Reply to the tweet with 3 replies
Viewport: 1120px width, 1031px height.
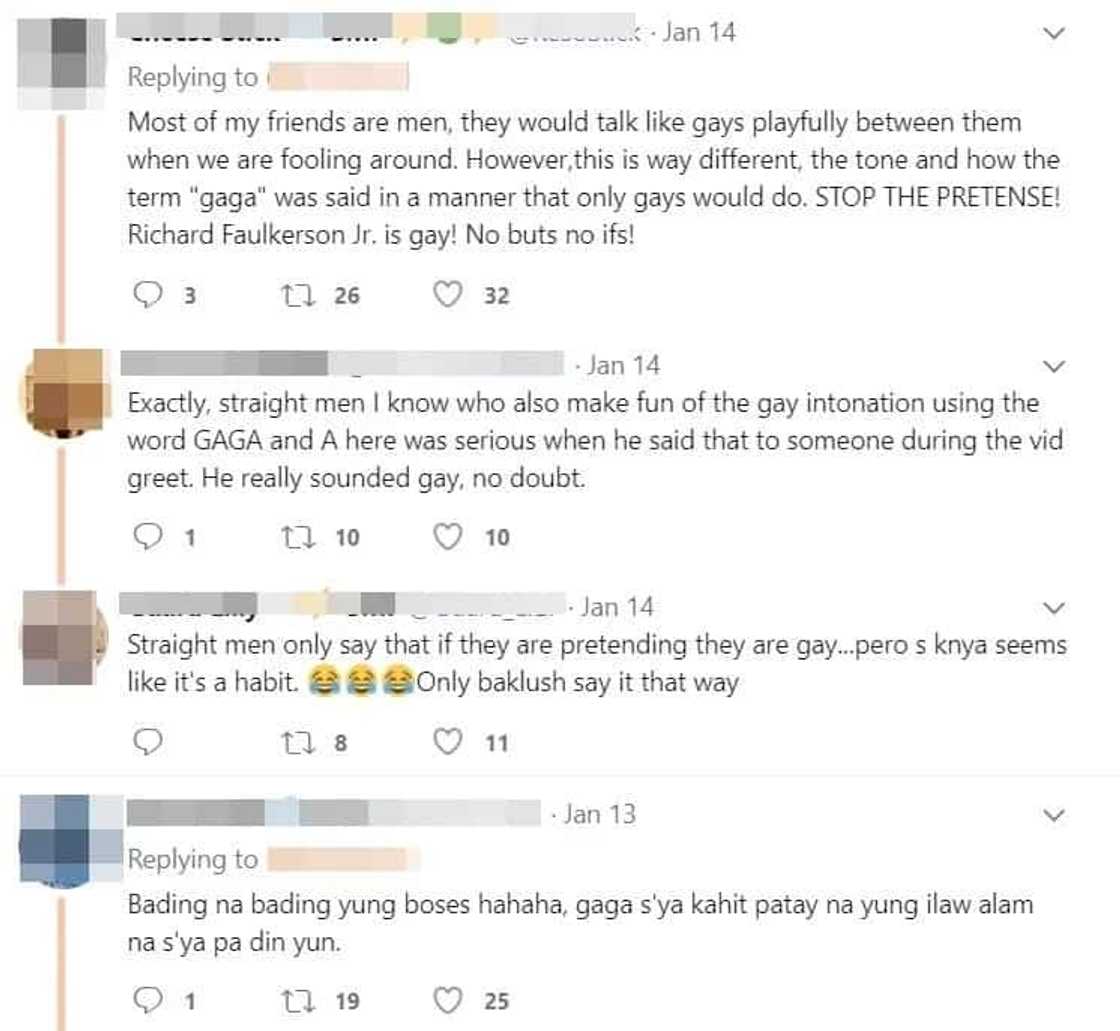pyautogui.click(x=148, y=294)
